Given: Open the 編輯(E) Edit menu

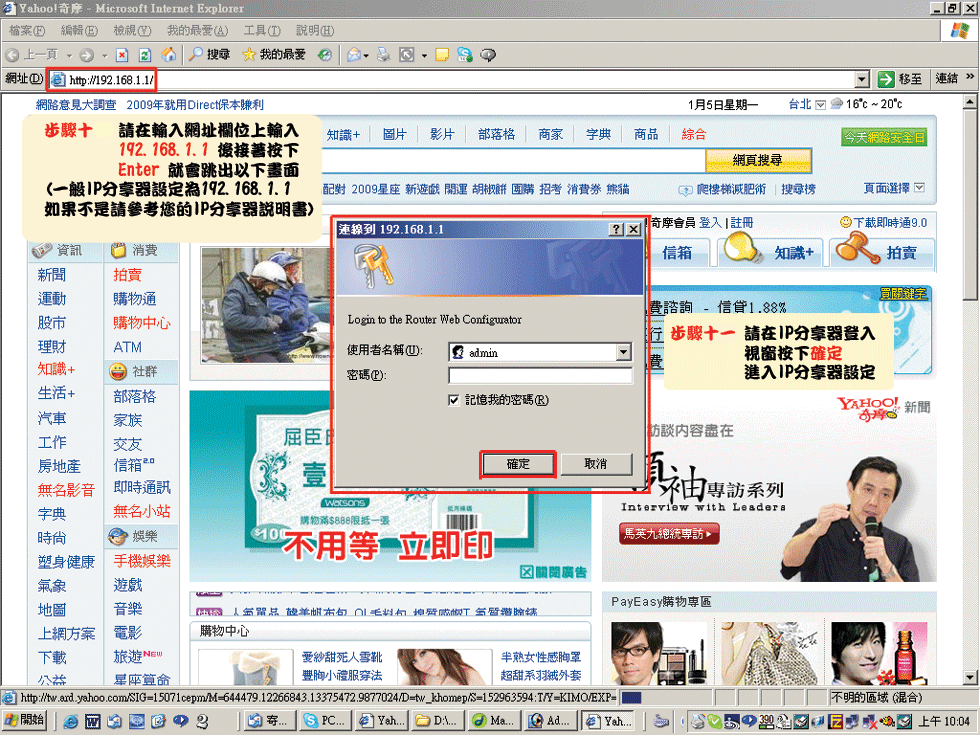Looking at the screenshot, I should coord(79,30).
